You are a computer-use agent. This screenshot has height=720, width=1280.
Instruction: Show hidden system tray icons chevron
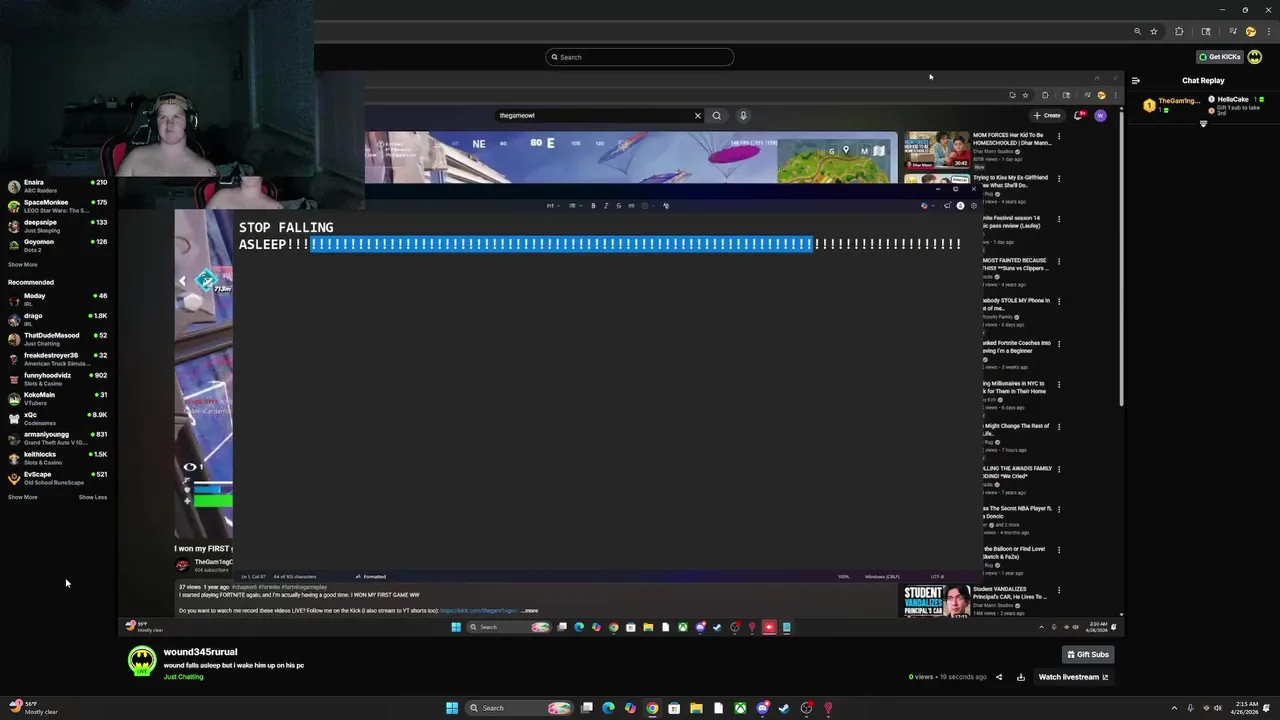click(x=1174, y=708)
